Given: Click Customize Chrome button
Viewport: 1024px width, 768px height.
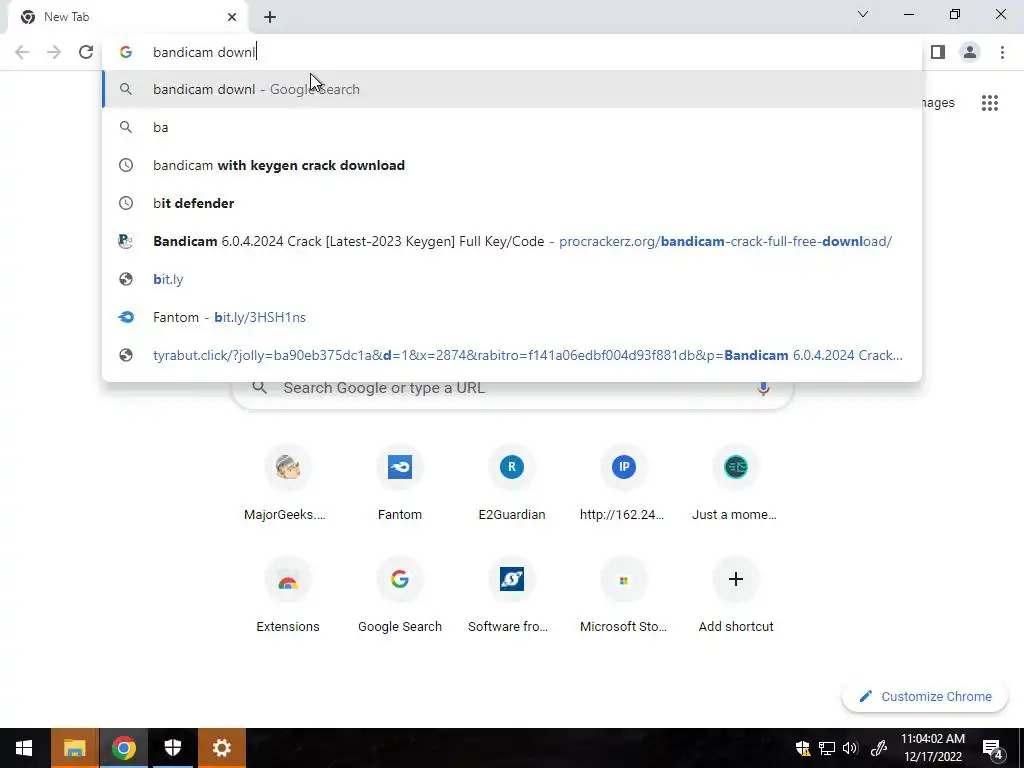Looking at the screenshot, I should 925,697.
